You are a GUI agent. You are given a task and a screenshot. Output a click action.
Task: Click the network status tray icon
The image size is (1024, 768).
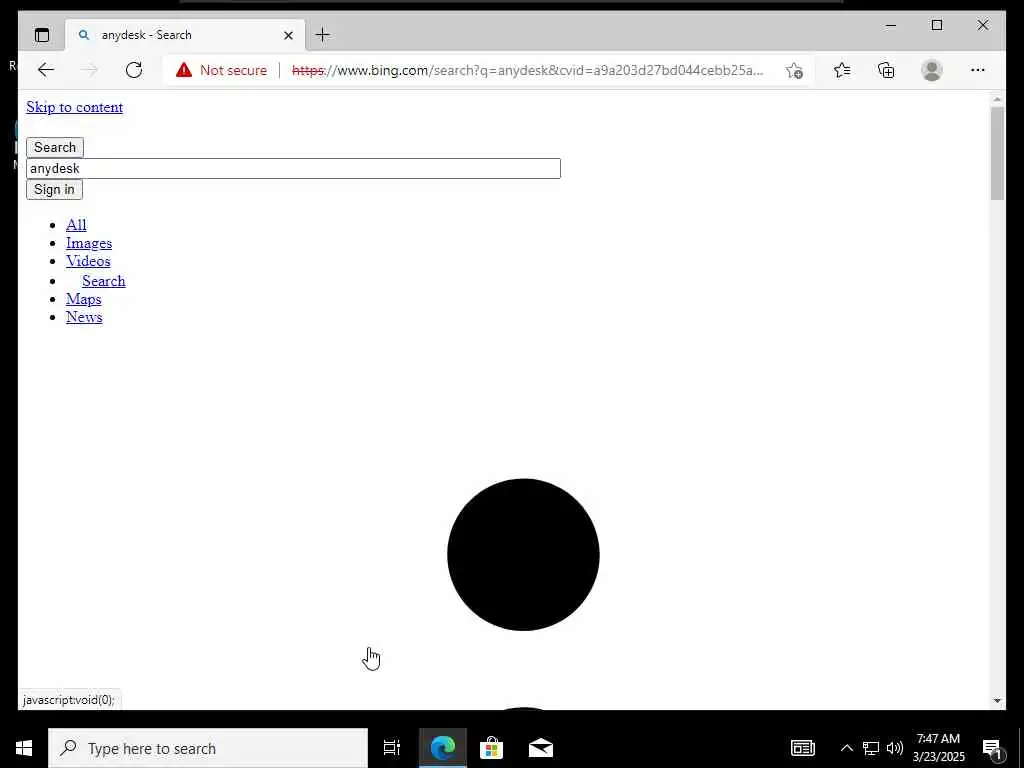pos(871,748)
